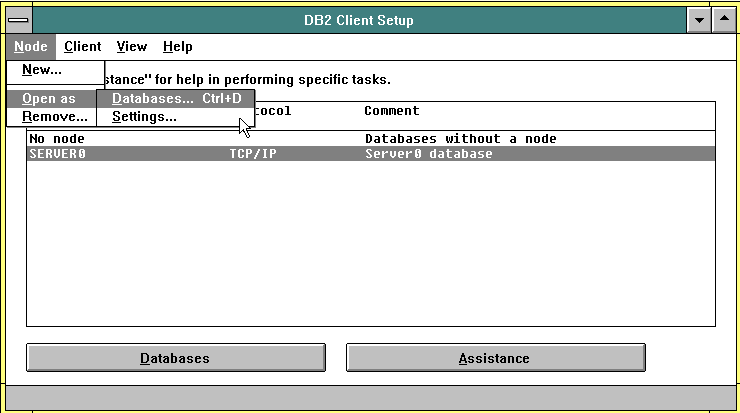Click the Comment column header
This screenshot has height=413, width=740.
pos(392,111)
